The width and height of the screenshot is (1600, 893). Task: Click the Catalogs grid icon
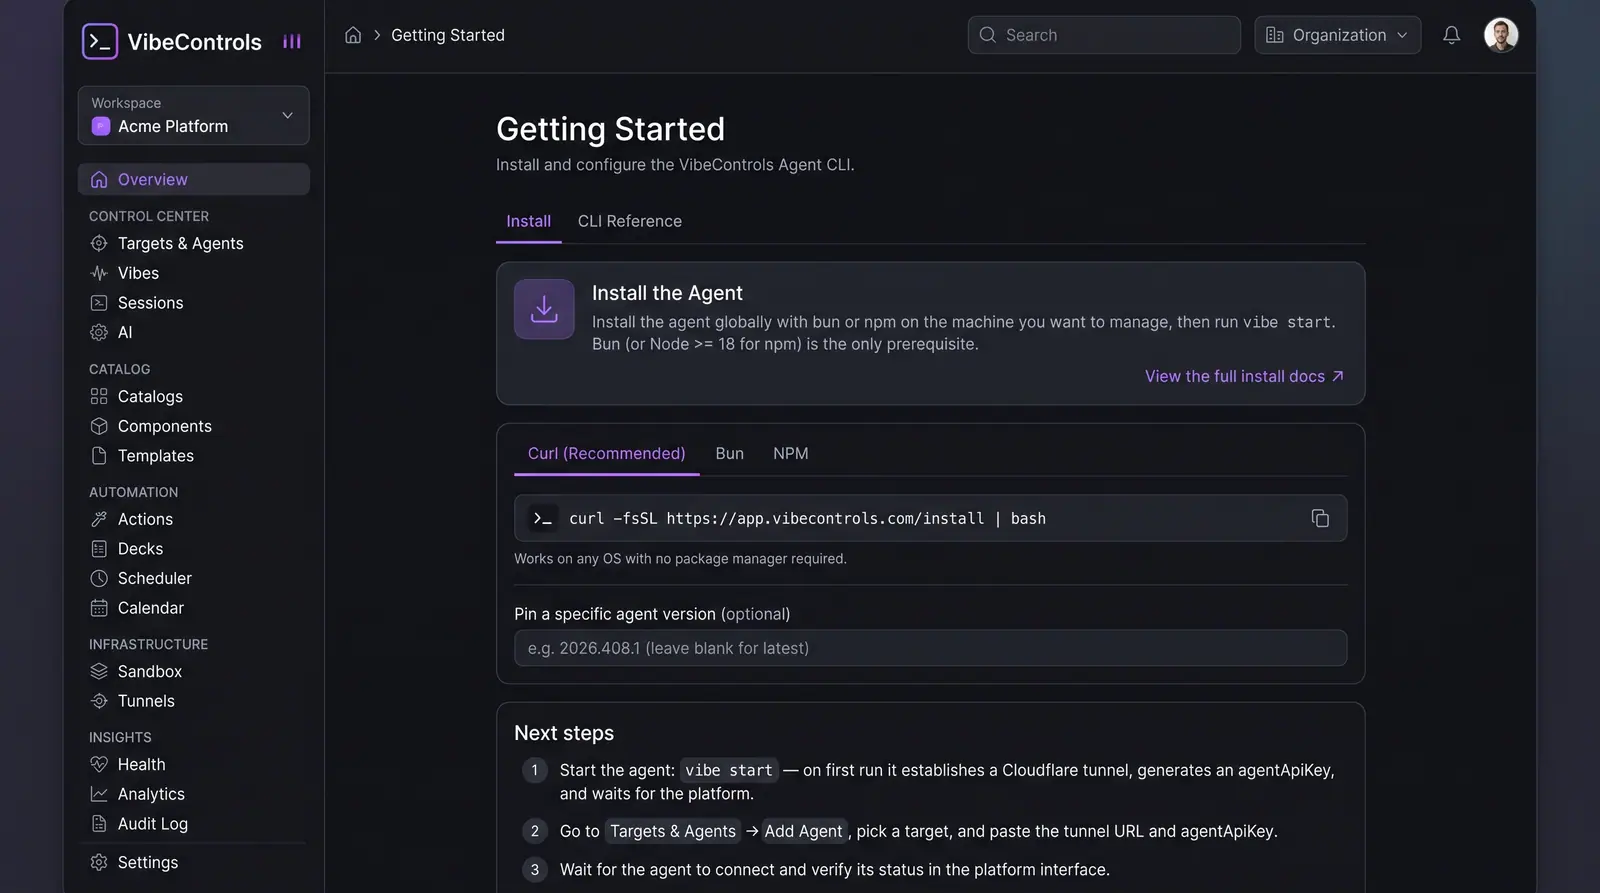pos(99,396)
